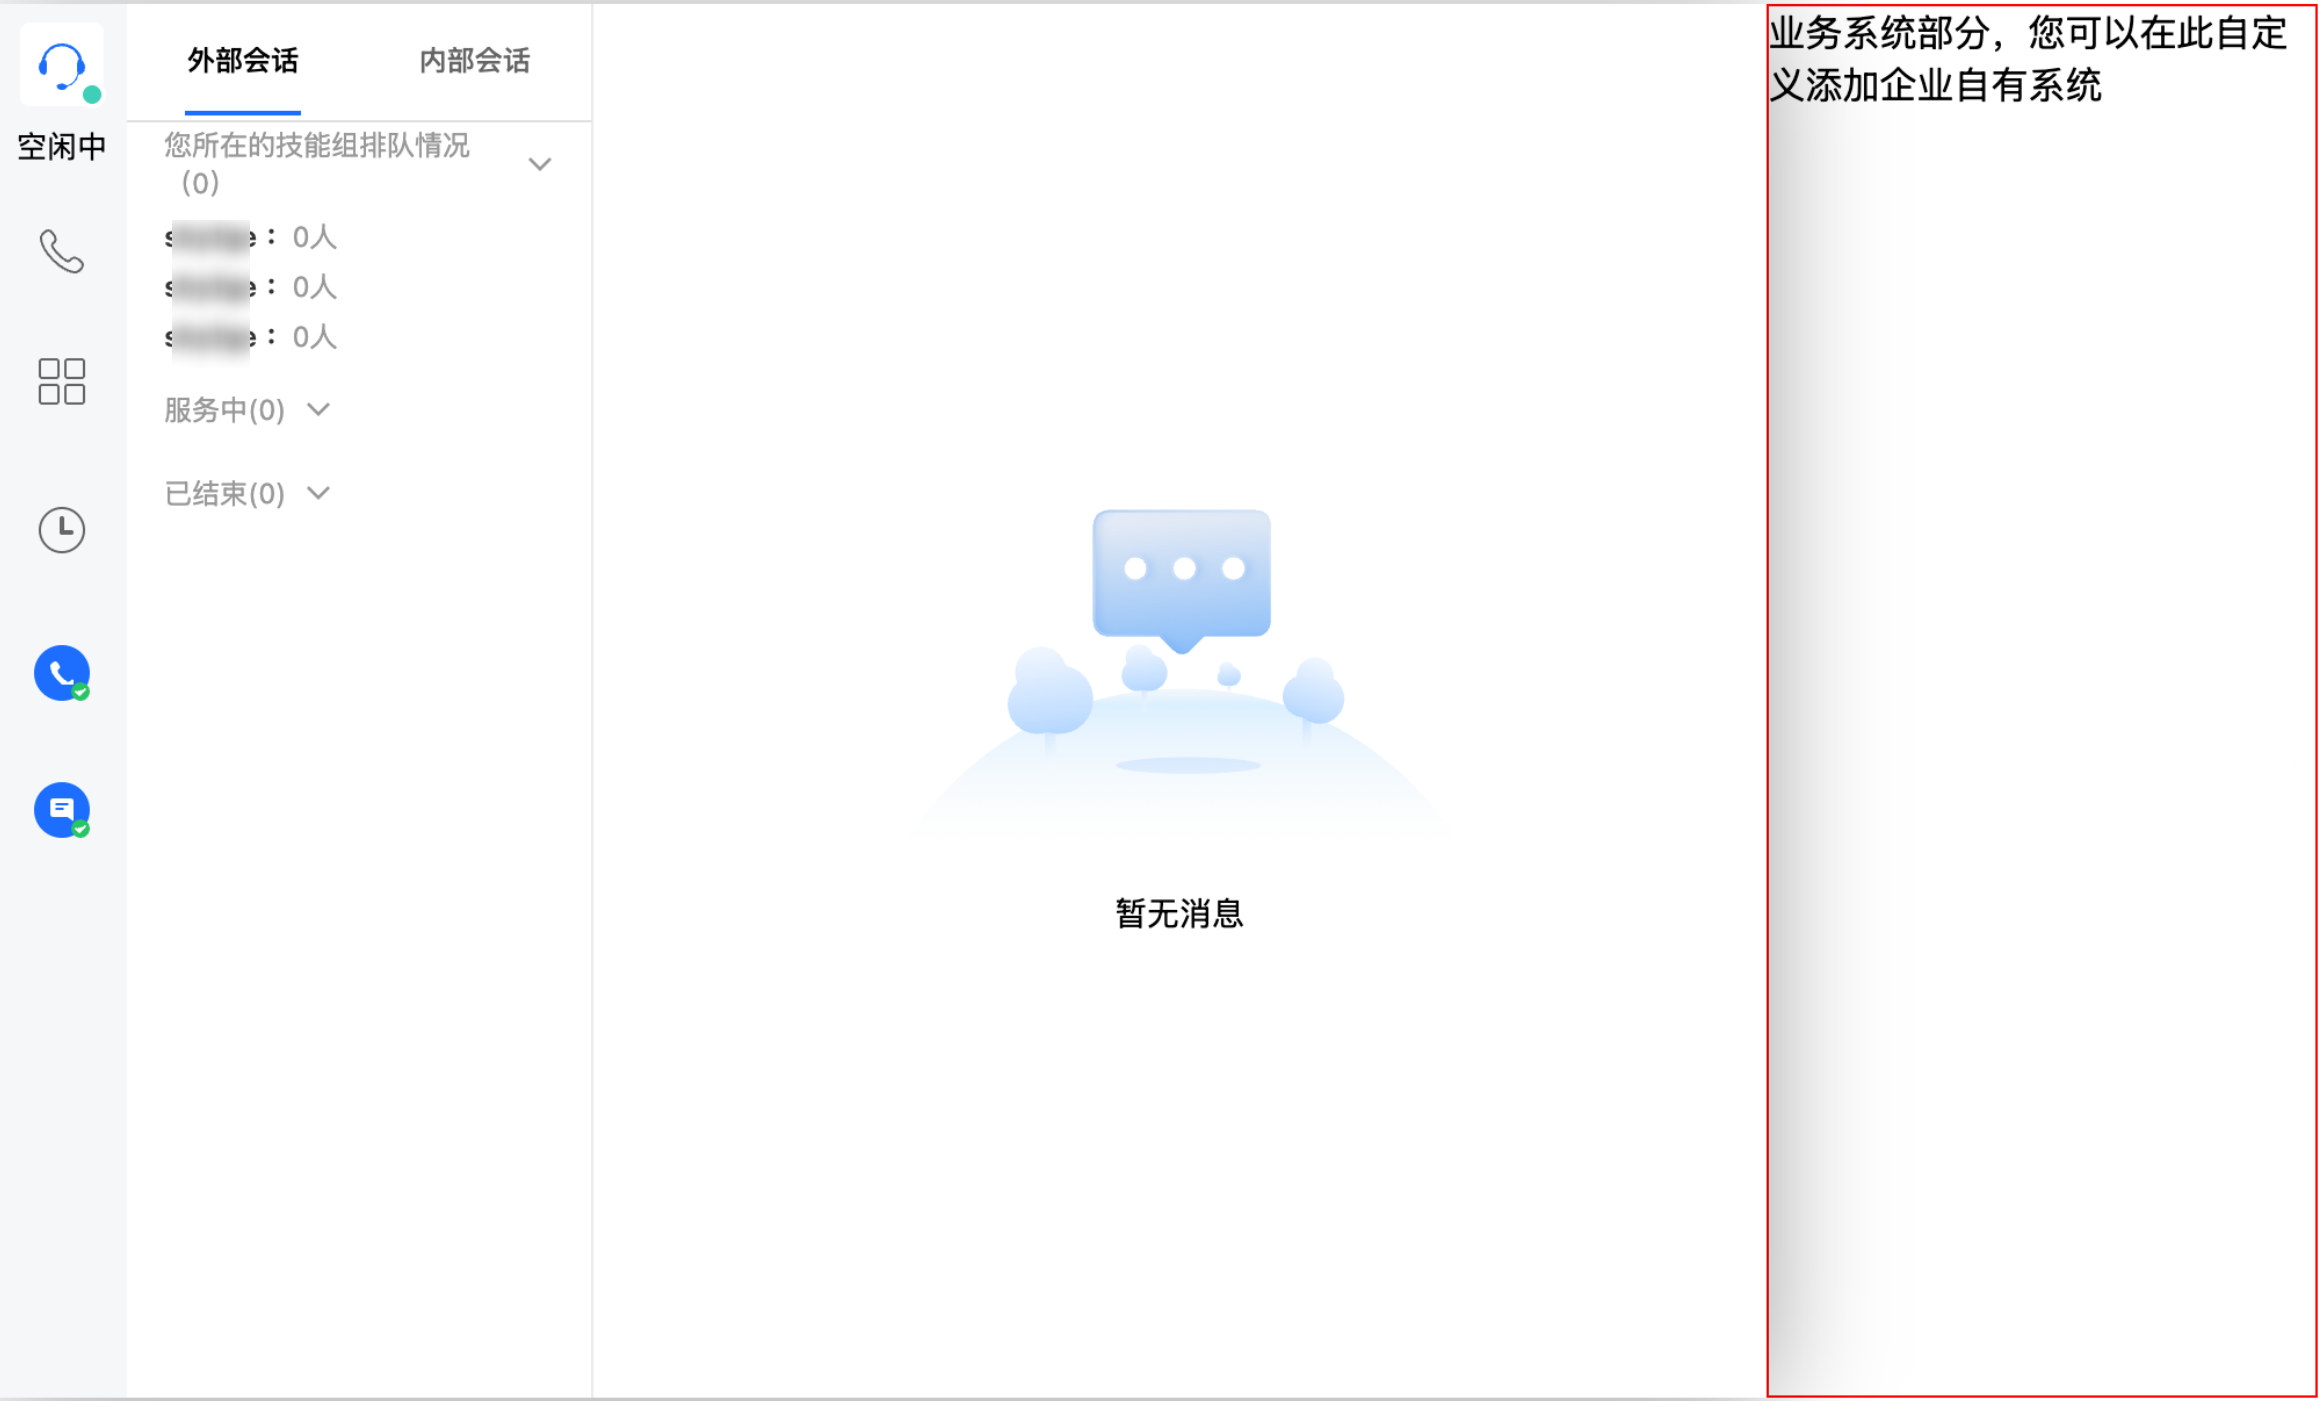
Task: Click the empty chat speech bubble illustration
Action: point(1181,574)
